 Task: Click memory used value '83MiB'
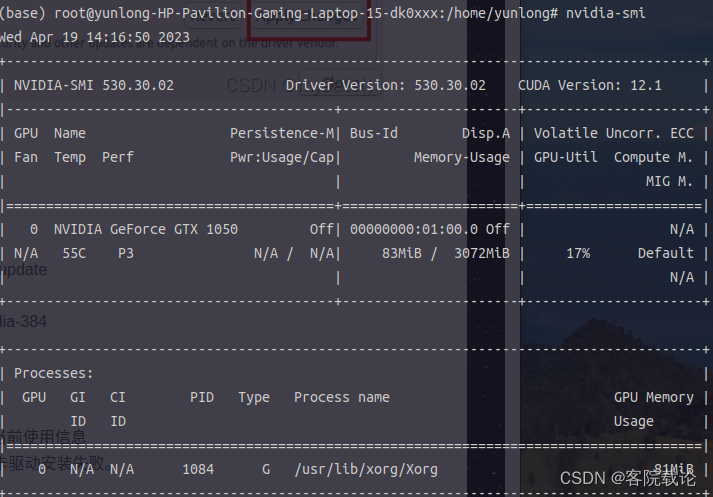pyautogui.click(x=402, y=253)
